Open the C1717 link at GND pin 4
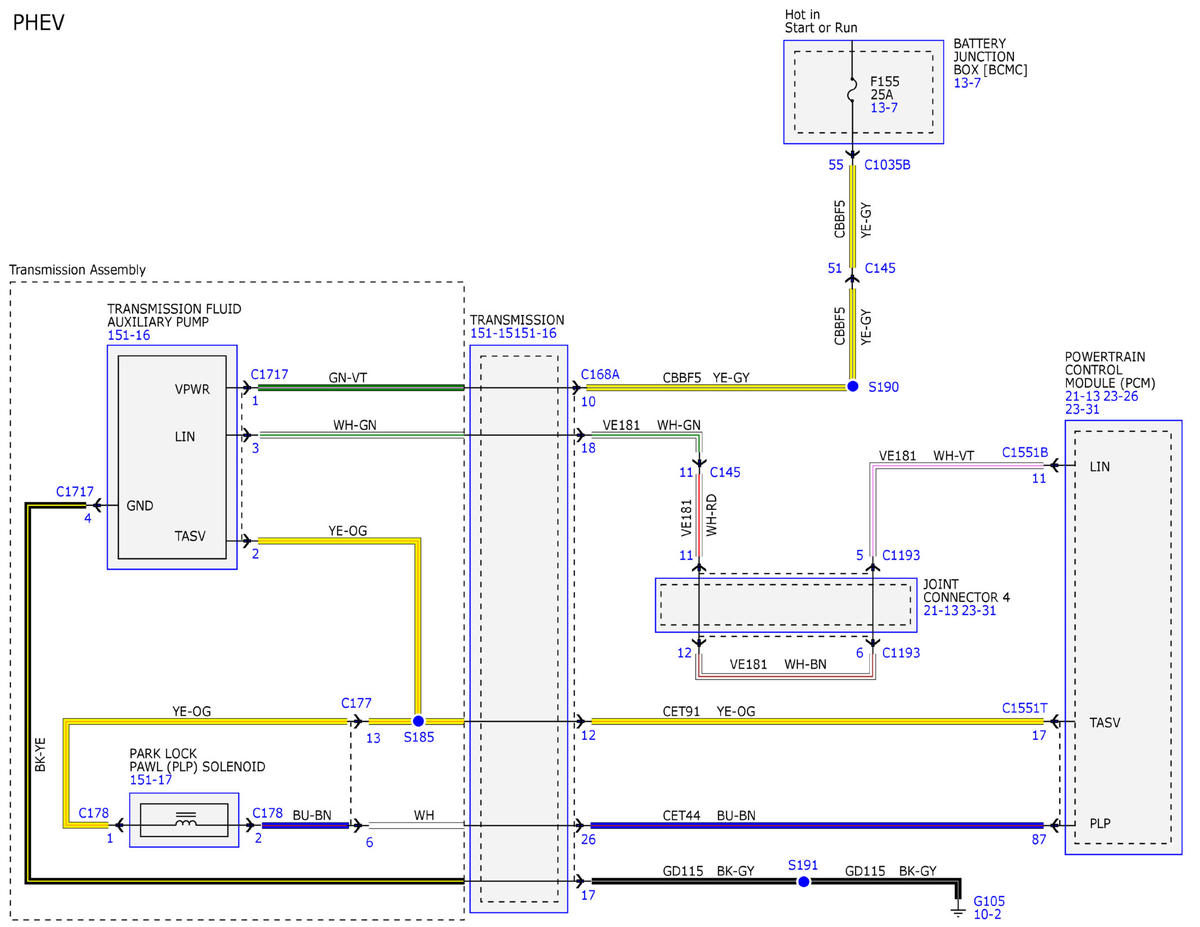Screen dimensions: 1200x927 [75, 491]
